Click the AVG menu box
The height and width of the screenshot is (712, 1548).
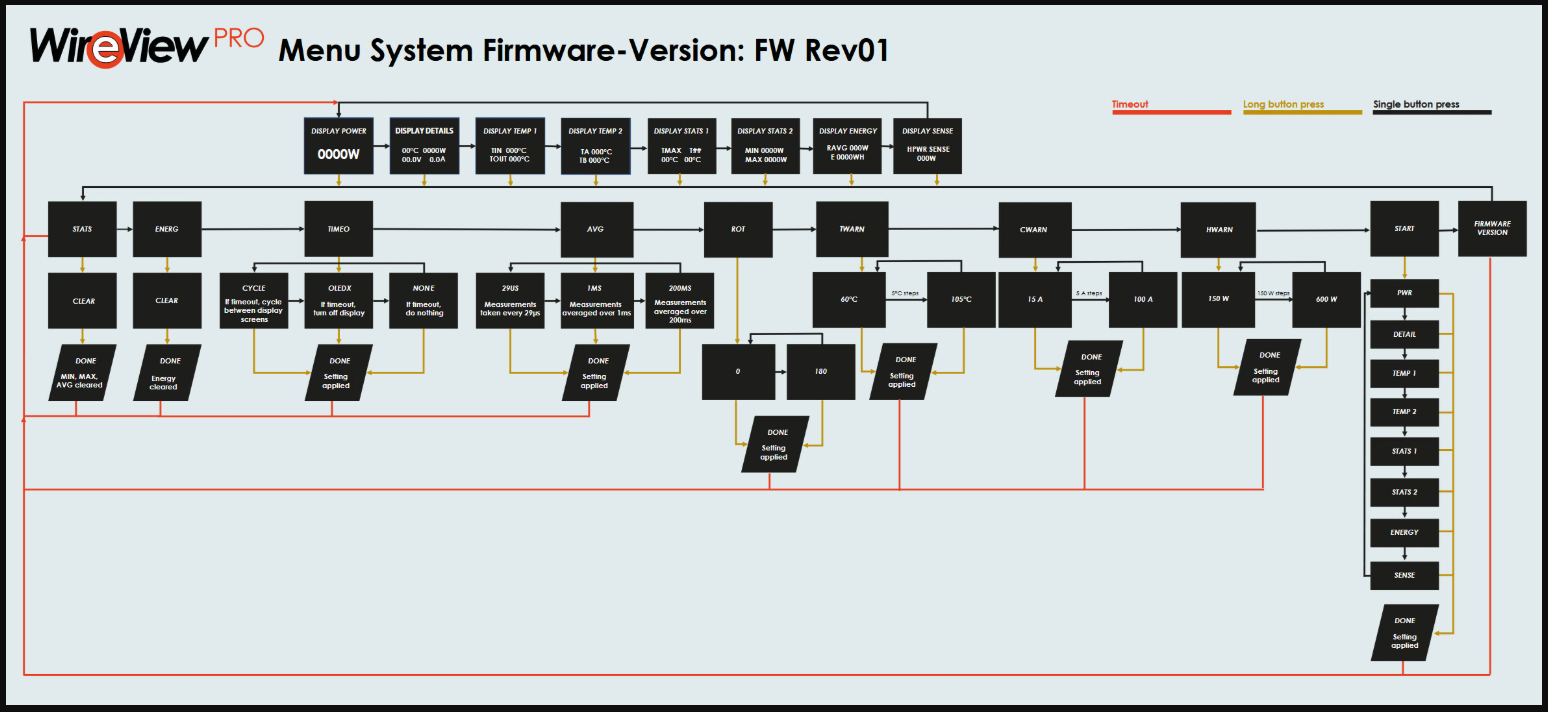point(596,229)
